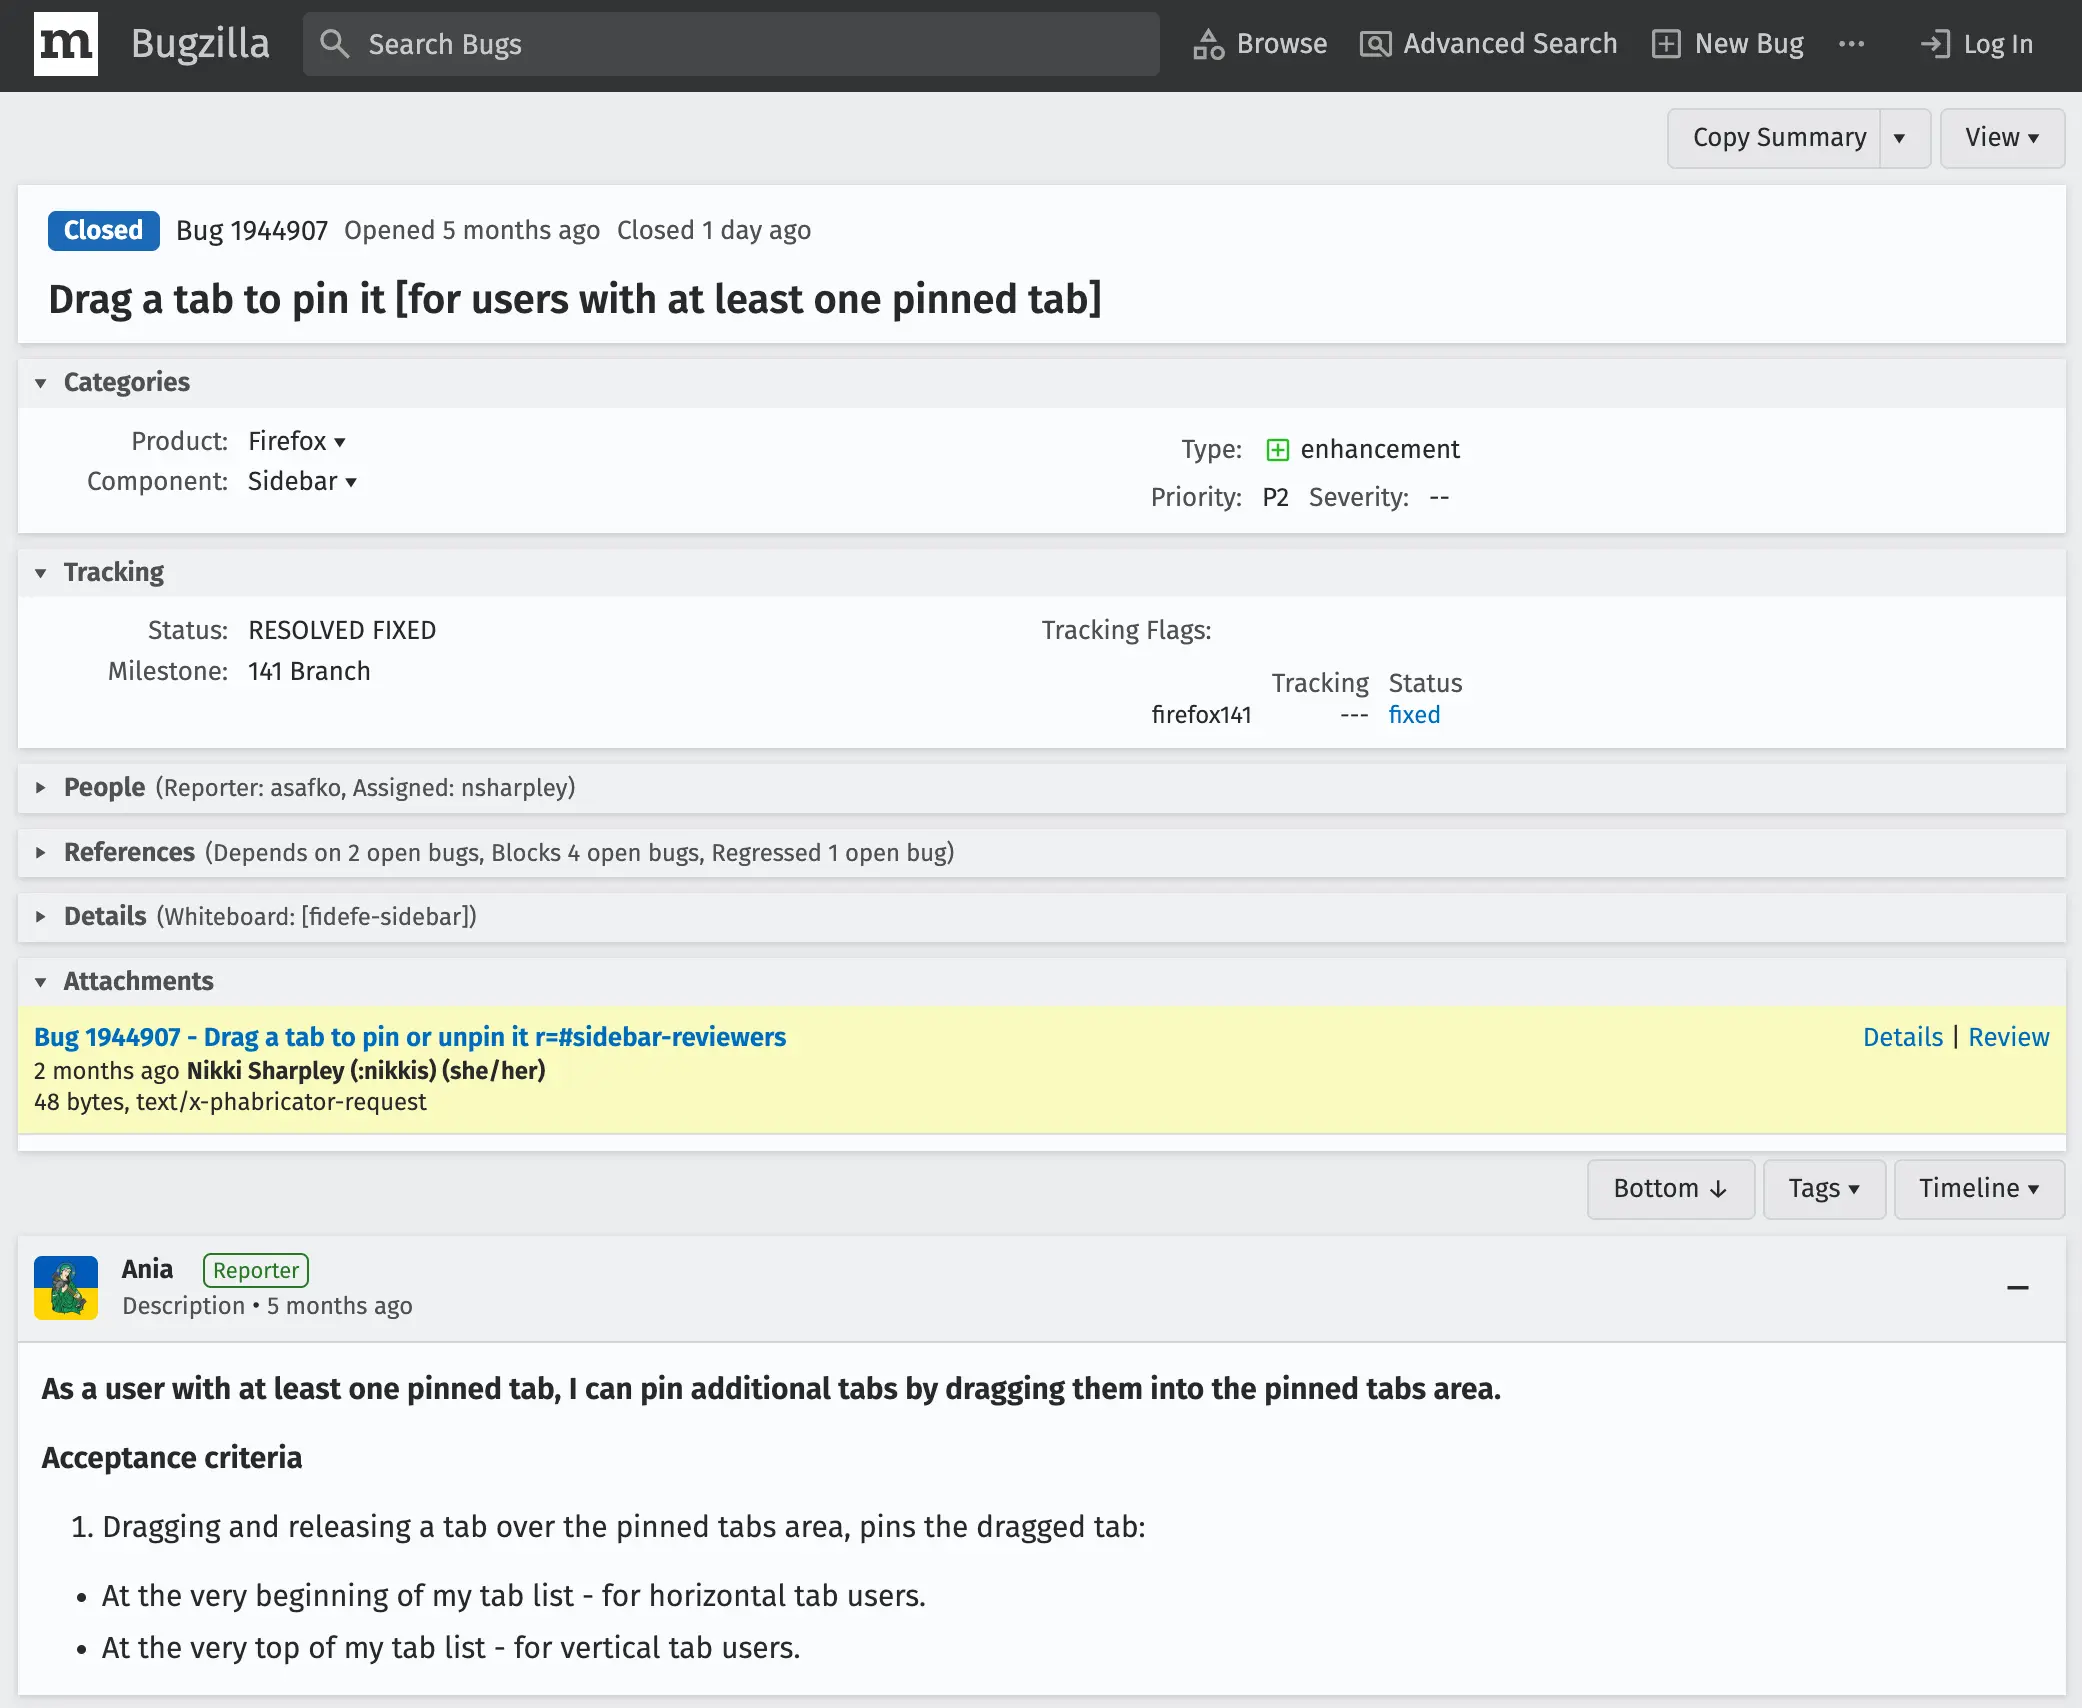Go to Advanced Search
This screenshot has height=1708, width=2082.
pyautogui.click(x=1488, y=44)
